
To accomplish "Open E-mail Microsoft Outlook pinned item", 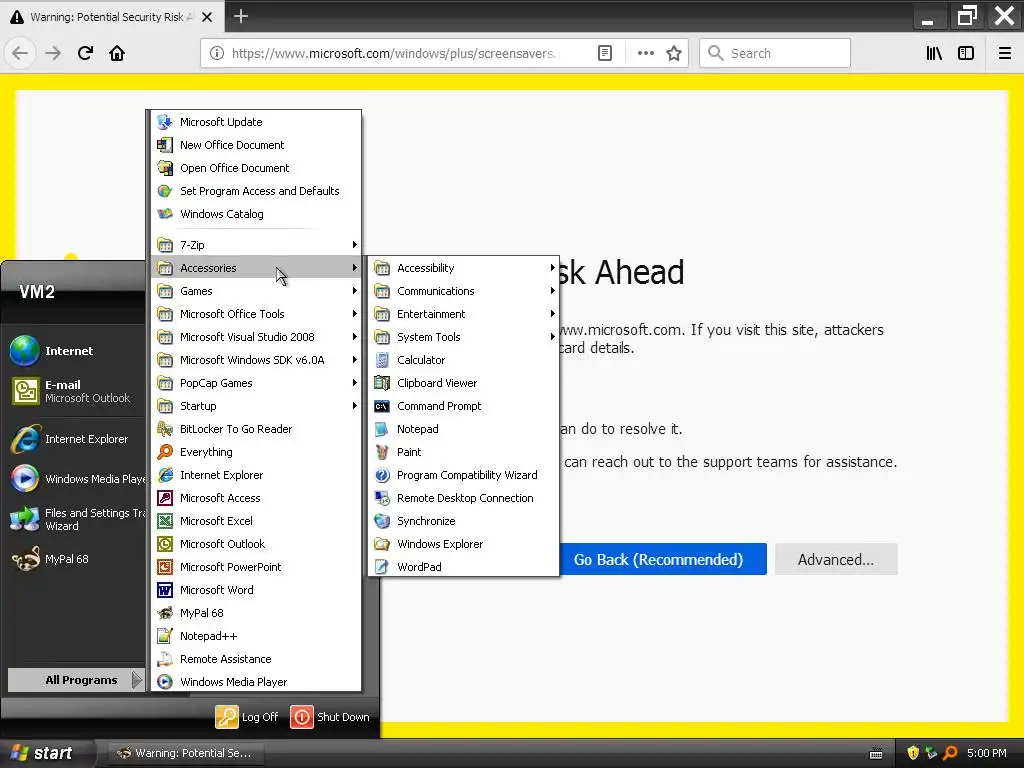I will [x=75, y=391].
